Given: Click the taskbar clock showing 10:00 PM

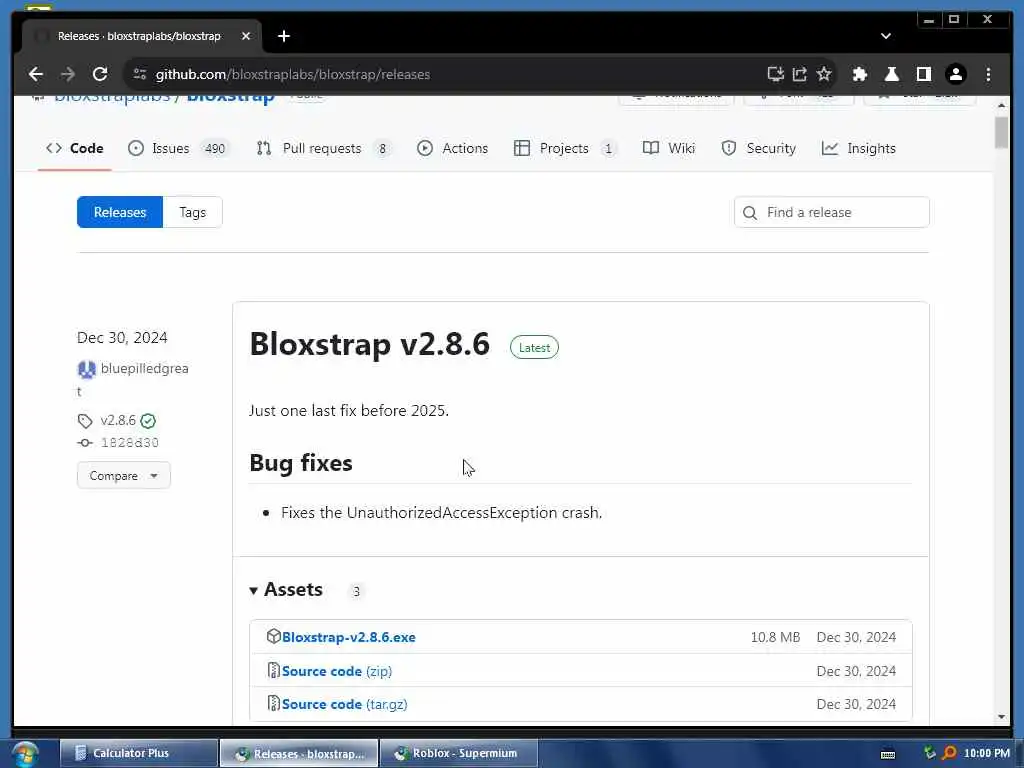Looking at the screenshot, I should tap(986, 753).
